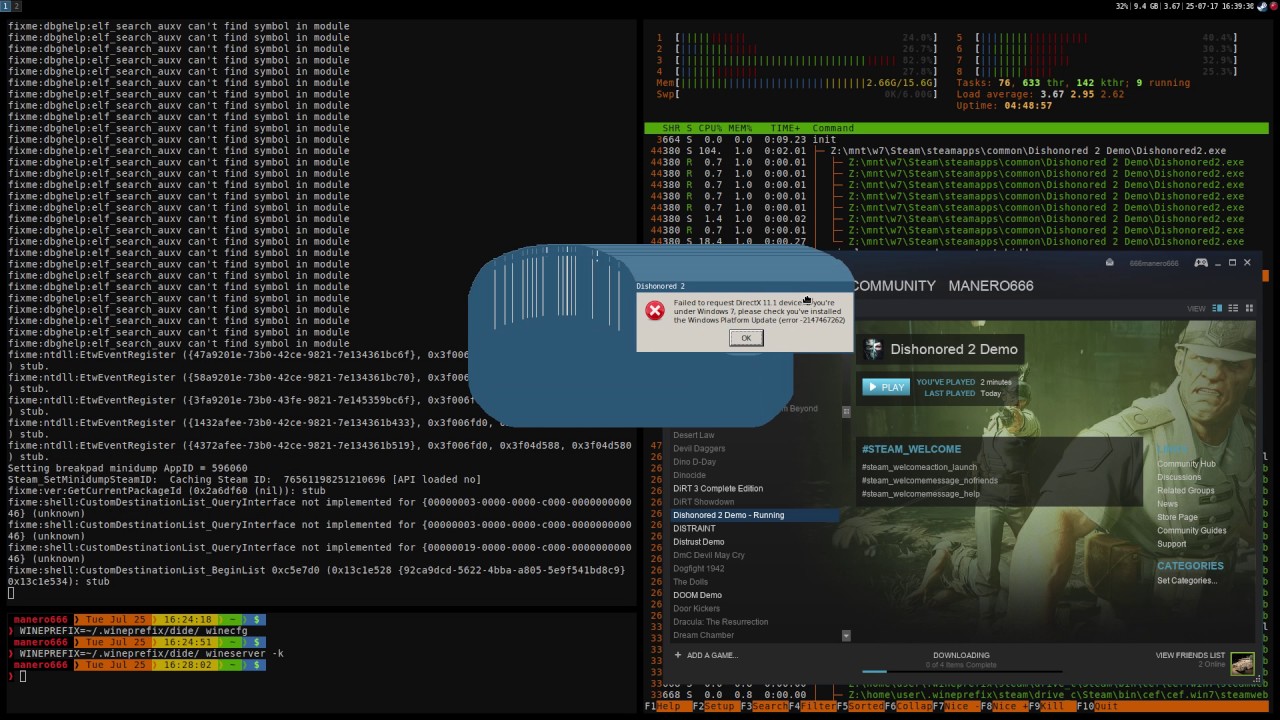Click the library list scroll-up arrow

pos(846,411)
